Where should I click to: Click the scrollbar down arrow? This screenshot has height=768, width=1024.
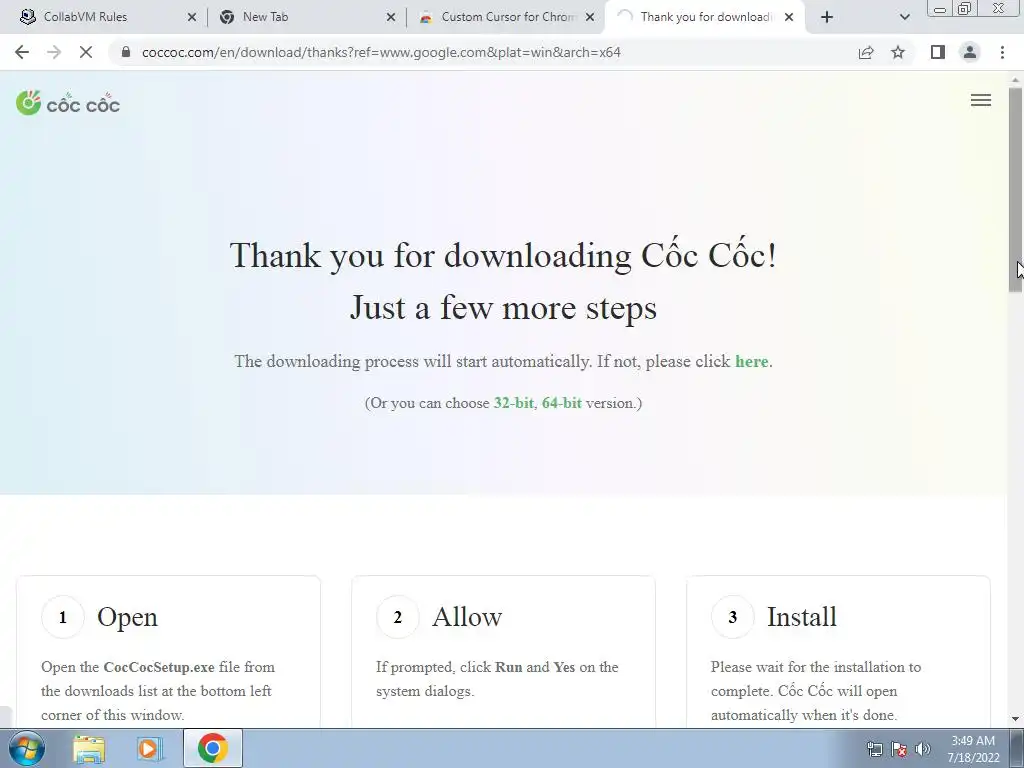coord(1015,719)
